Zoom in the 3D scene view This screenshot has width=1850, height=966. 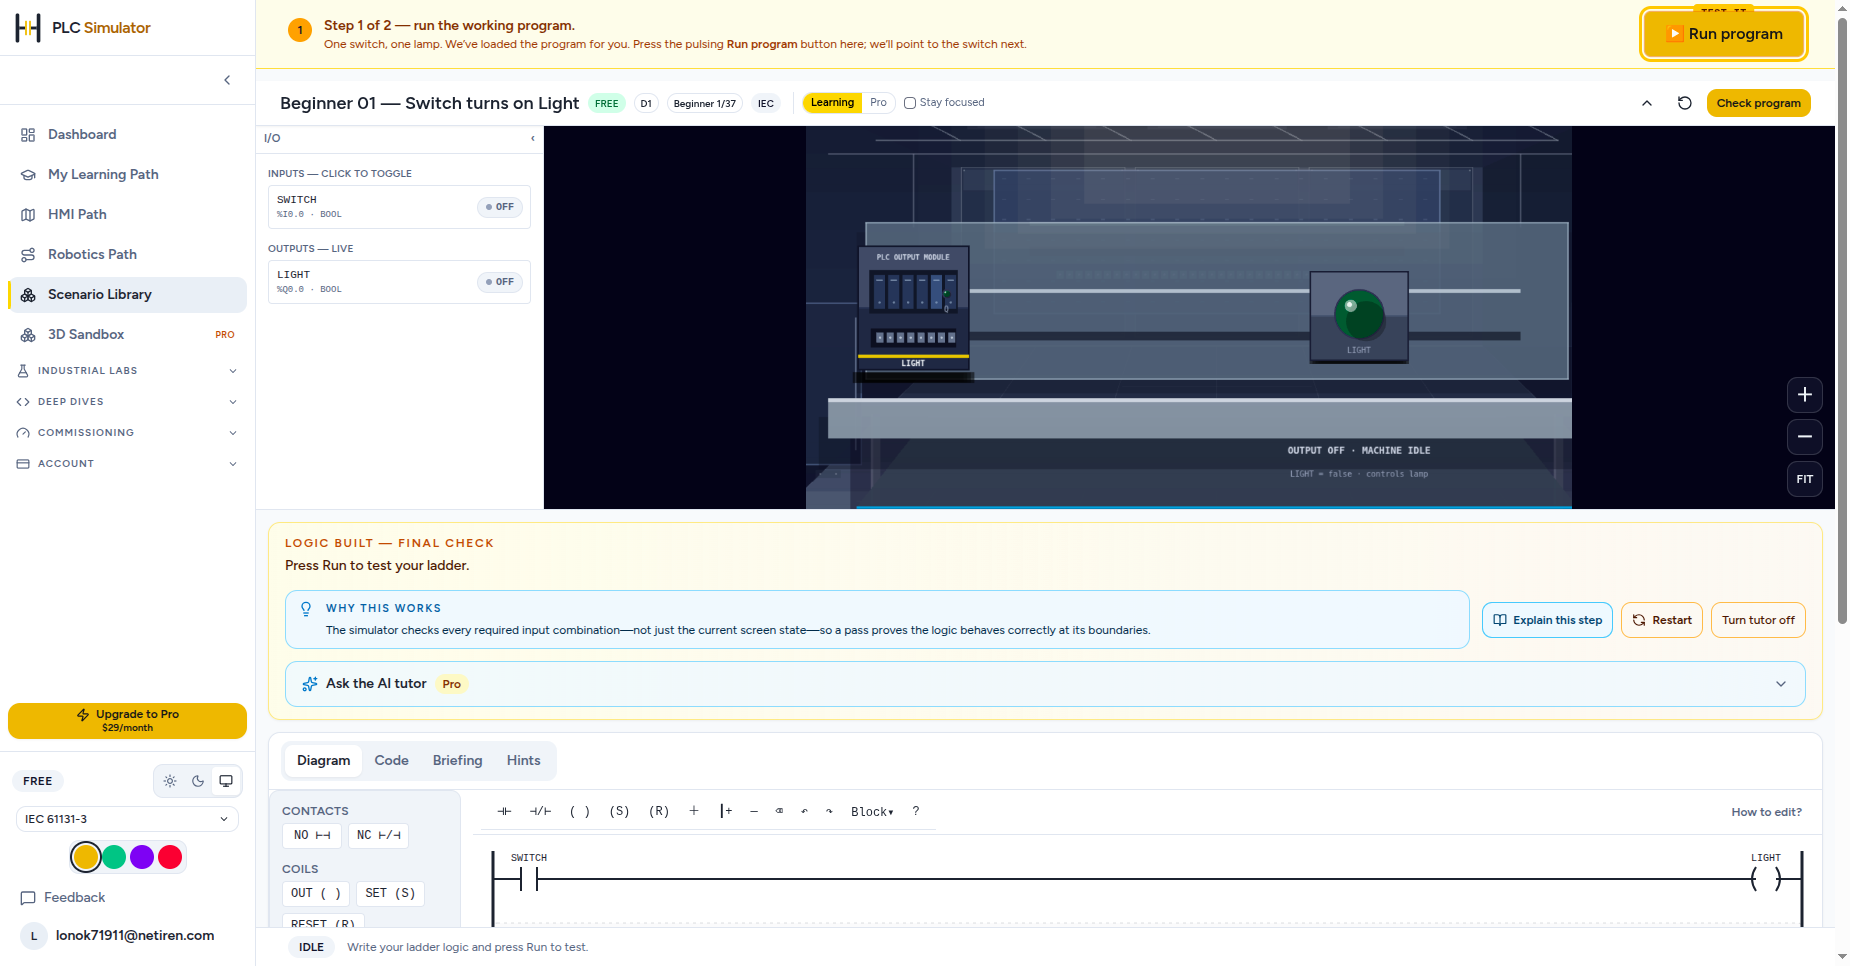tap(1805, 394)
